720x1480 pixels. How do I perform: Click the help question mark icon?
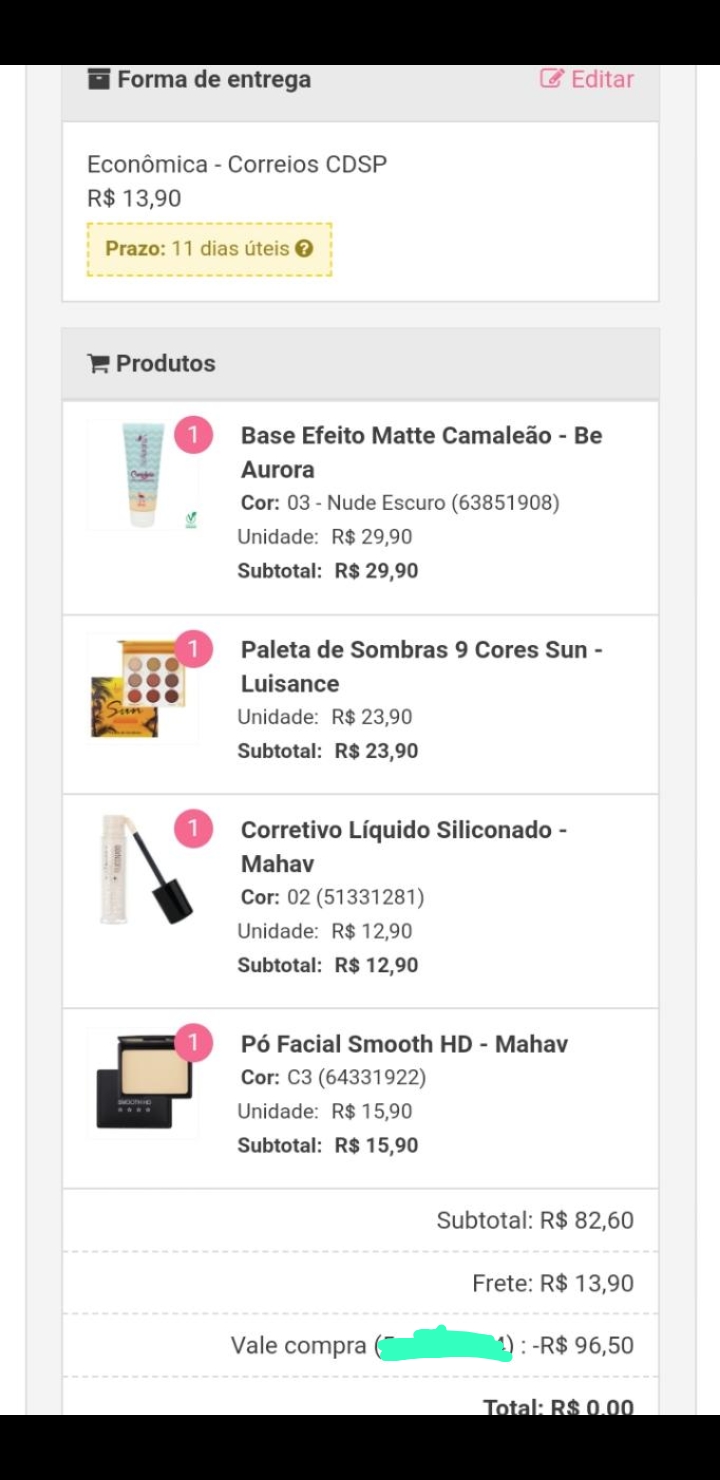click(x=304, y=249)
